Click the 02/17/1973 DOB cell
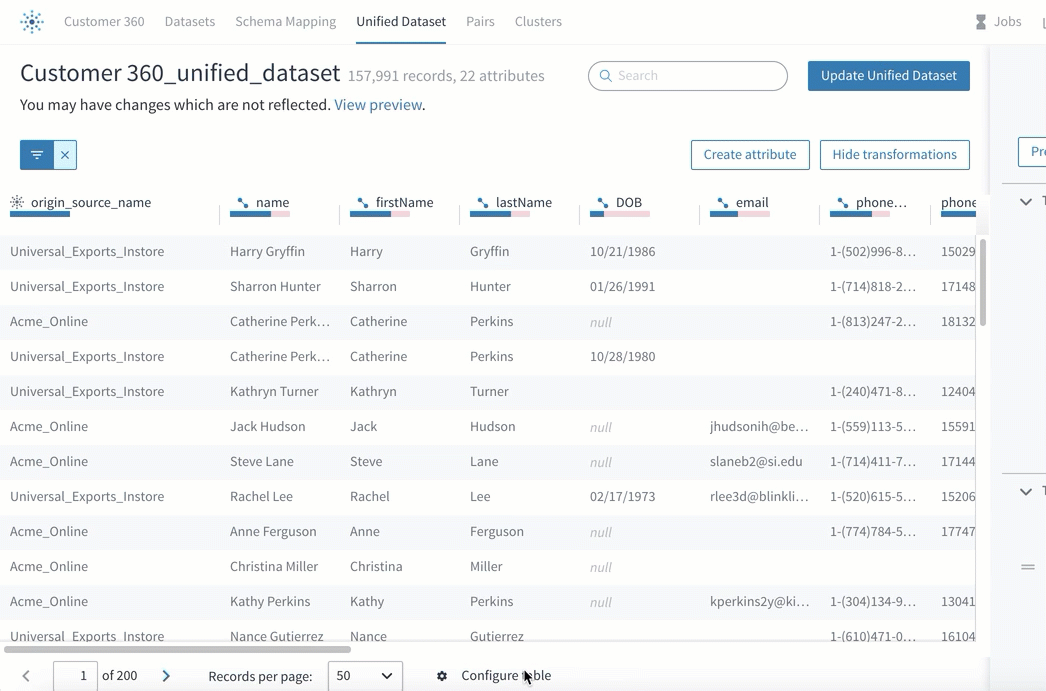This screenshot has height=691, width=1046. (x=622, y=496)
